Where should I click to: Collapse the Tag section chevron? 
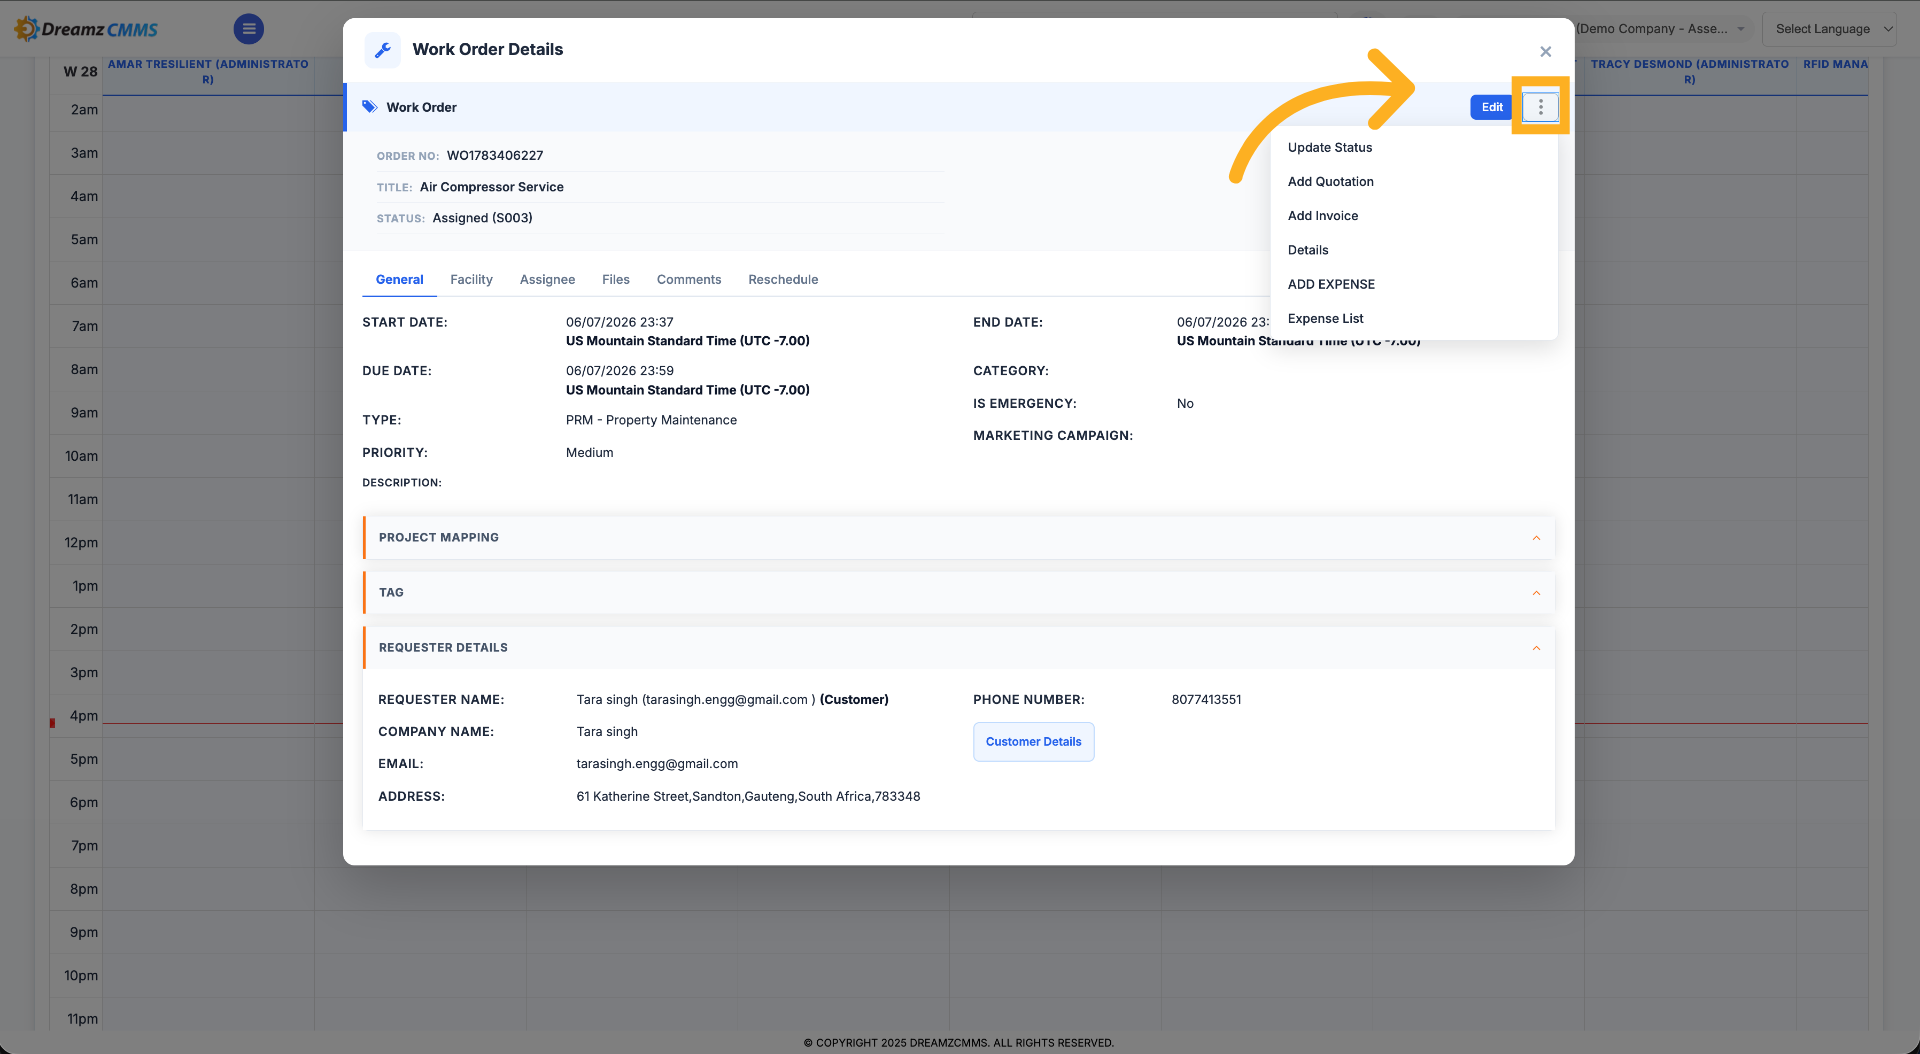click(x=1536, y=593)
